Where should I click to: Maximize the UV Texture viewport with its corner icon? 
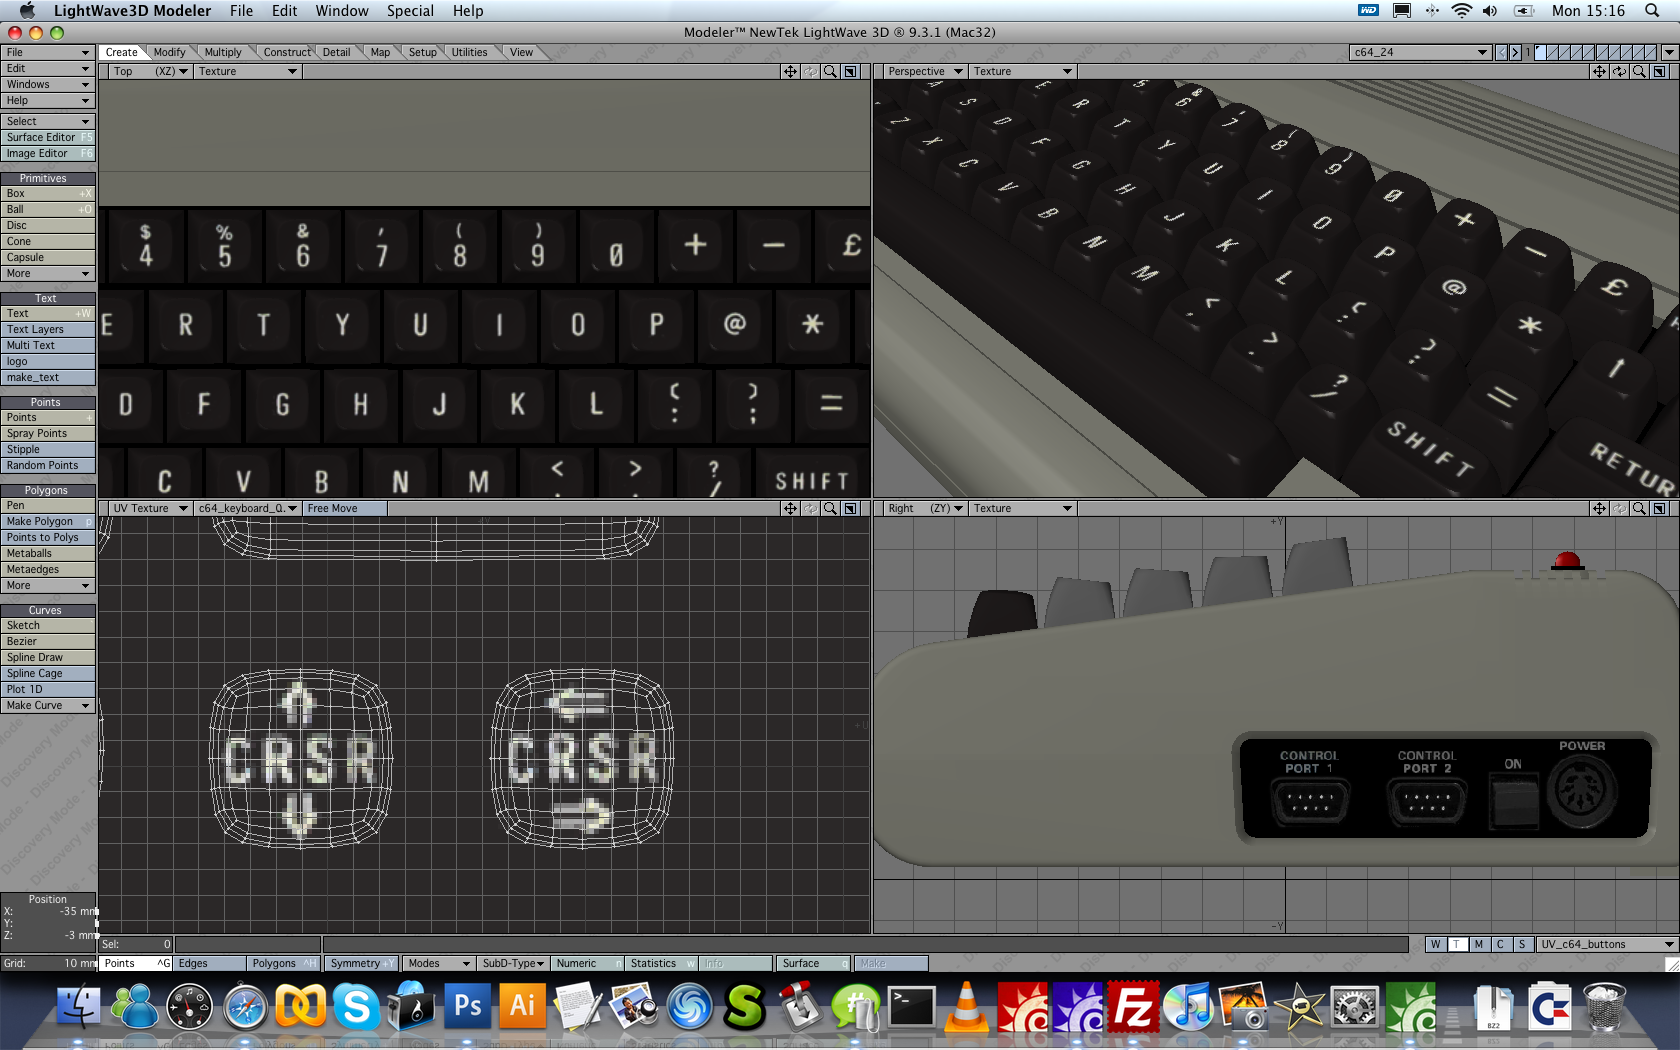coord(850,508)
